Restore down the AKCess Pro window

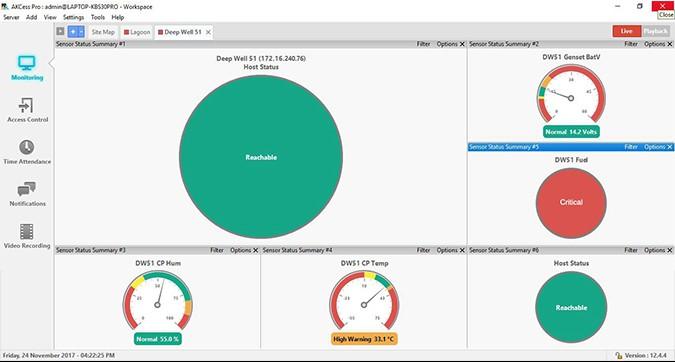tap(640, 6)
